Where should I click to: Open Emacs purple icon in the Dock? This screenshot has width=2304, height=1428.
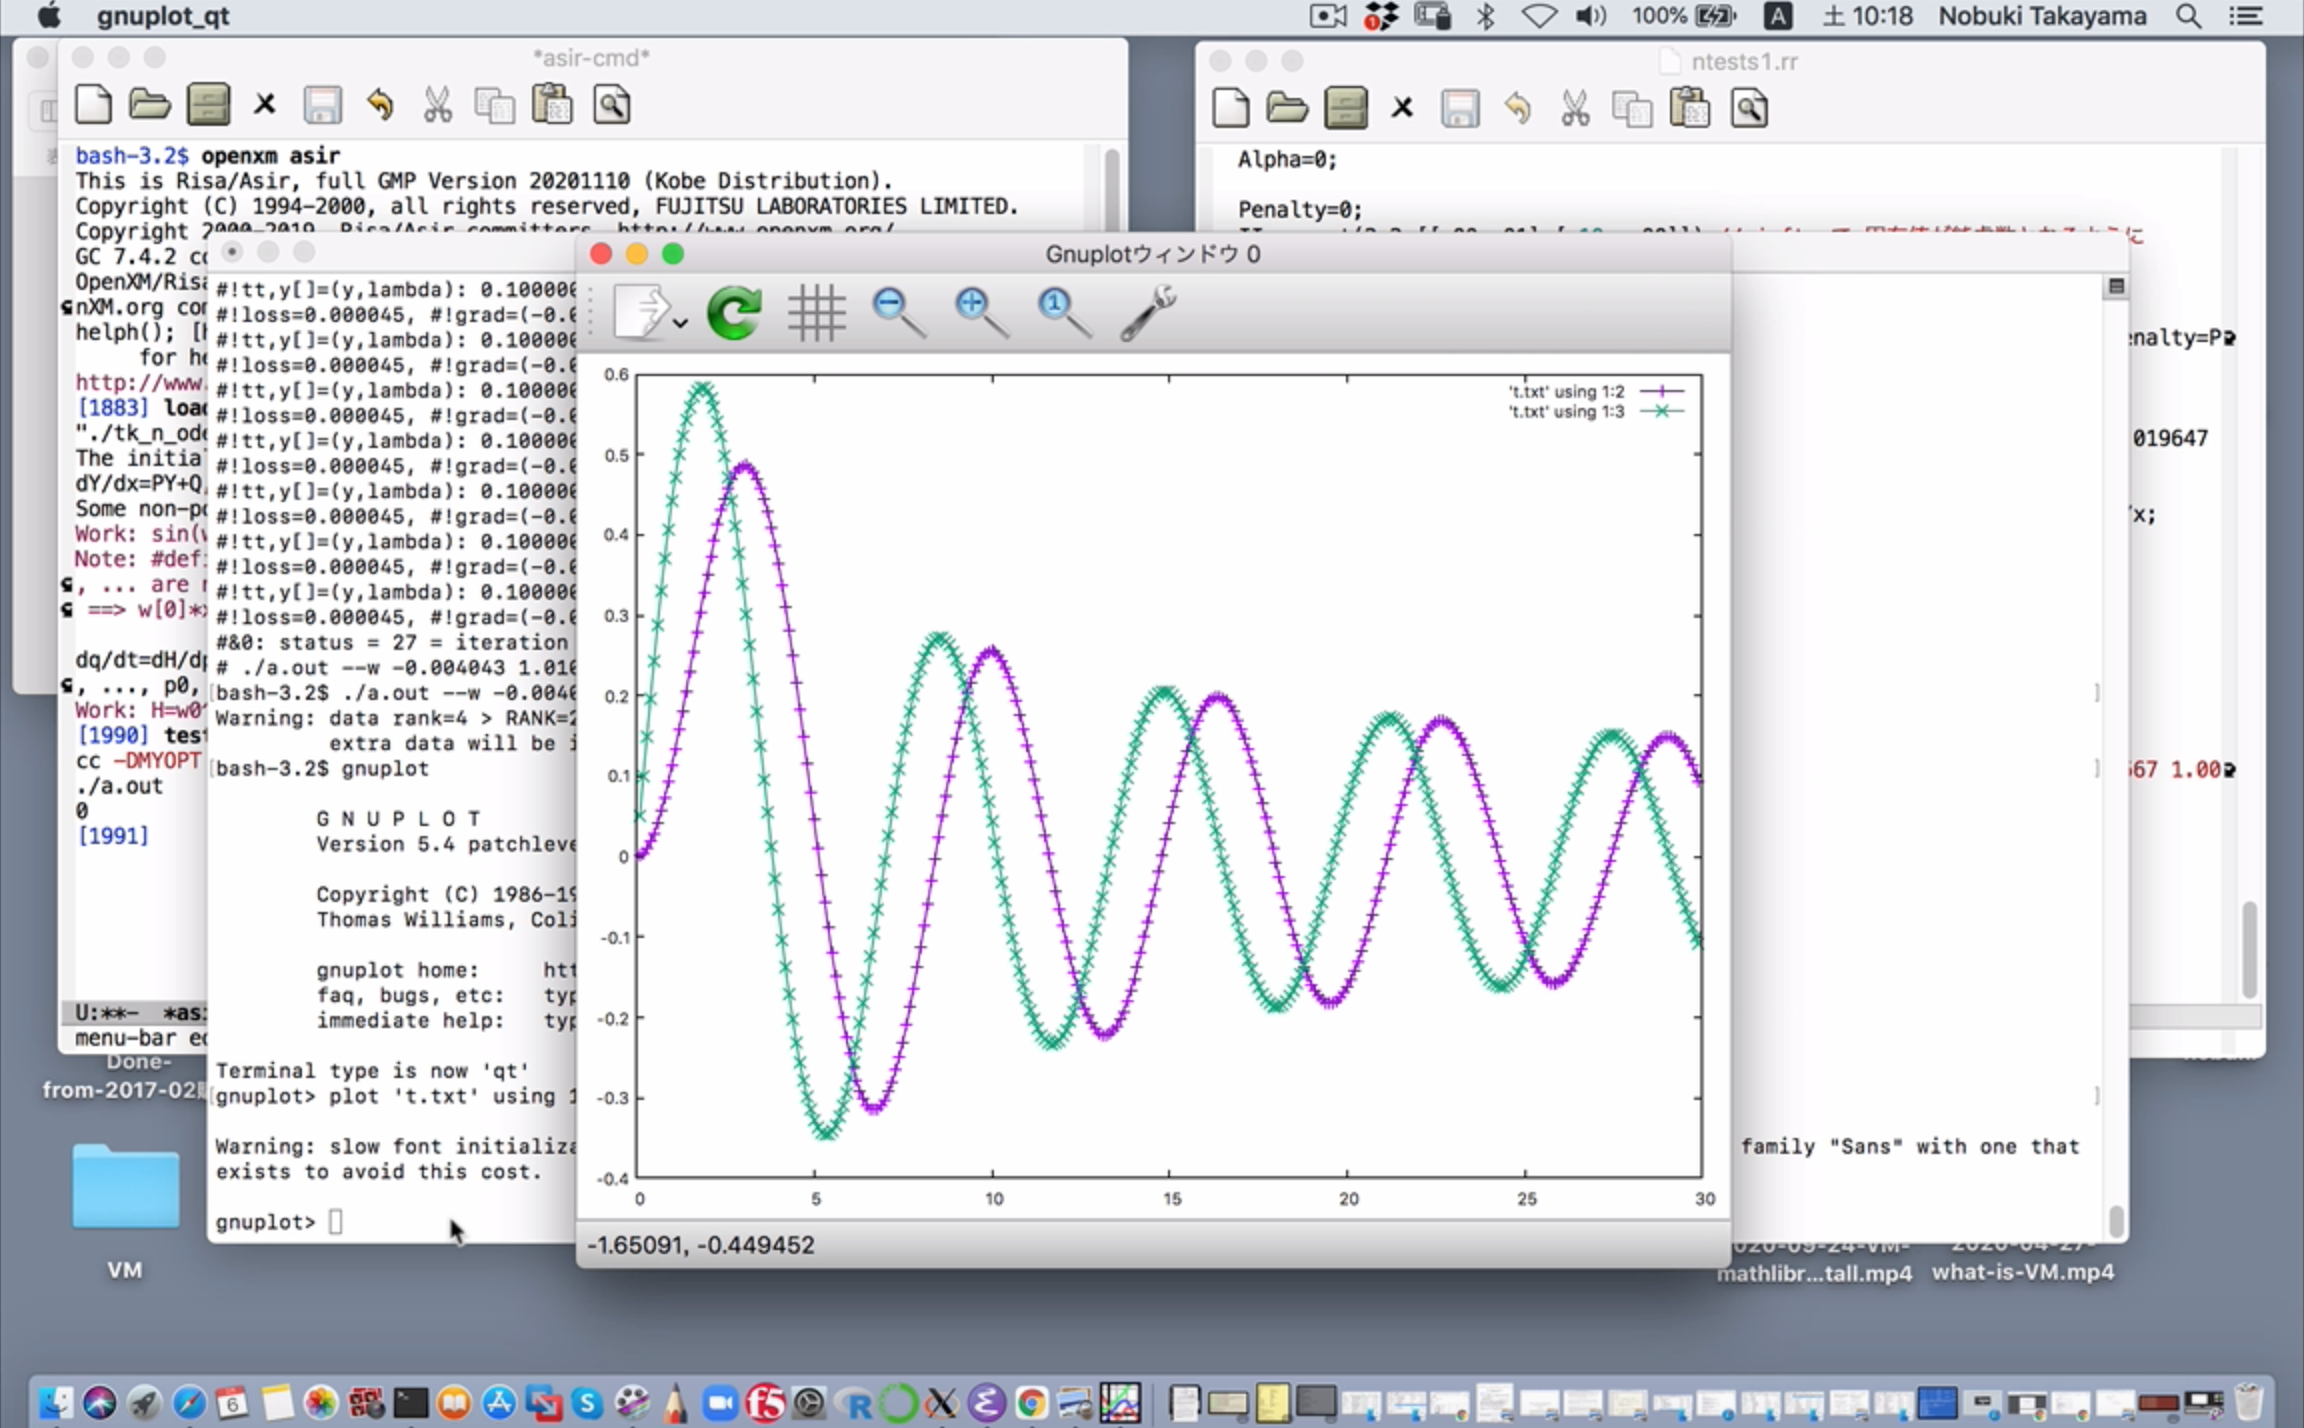(x=985, y=1402)
